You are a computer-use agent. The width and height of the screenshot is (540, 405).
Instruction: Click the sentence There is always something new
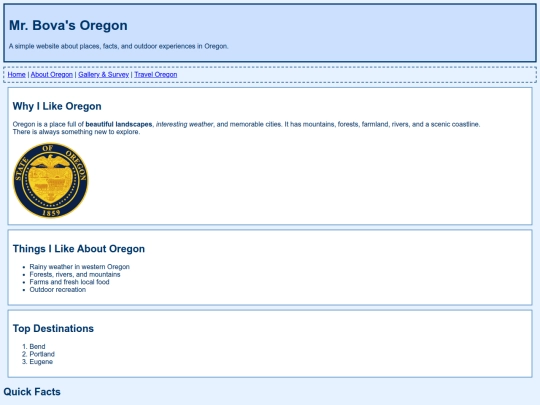[76, 132]
